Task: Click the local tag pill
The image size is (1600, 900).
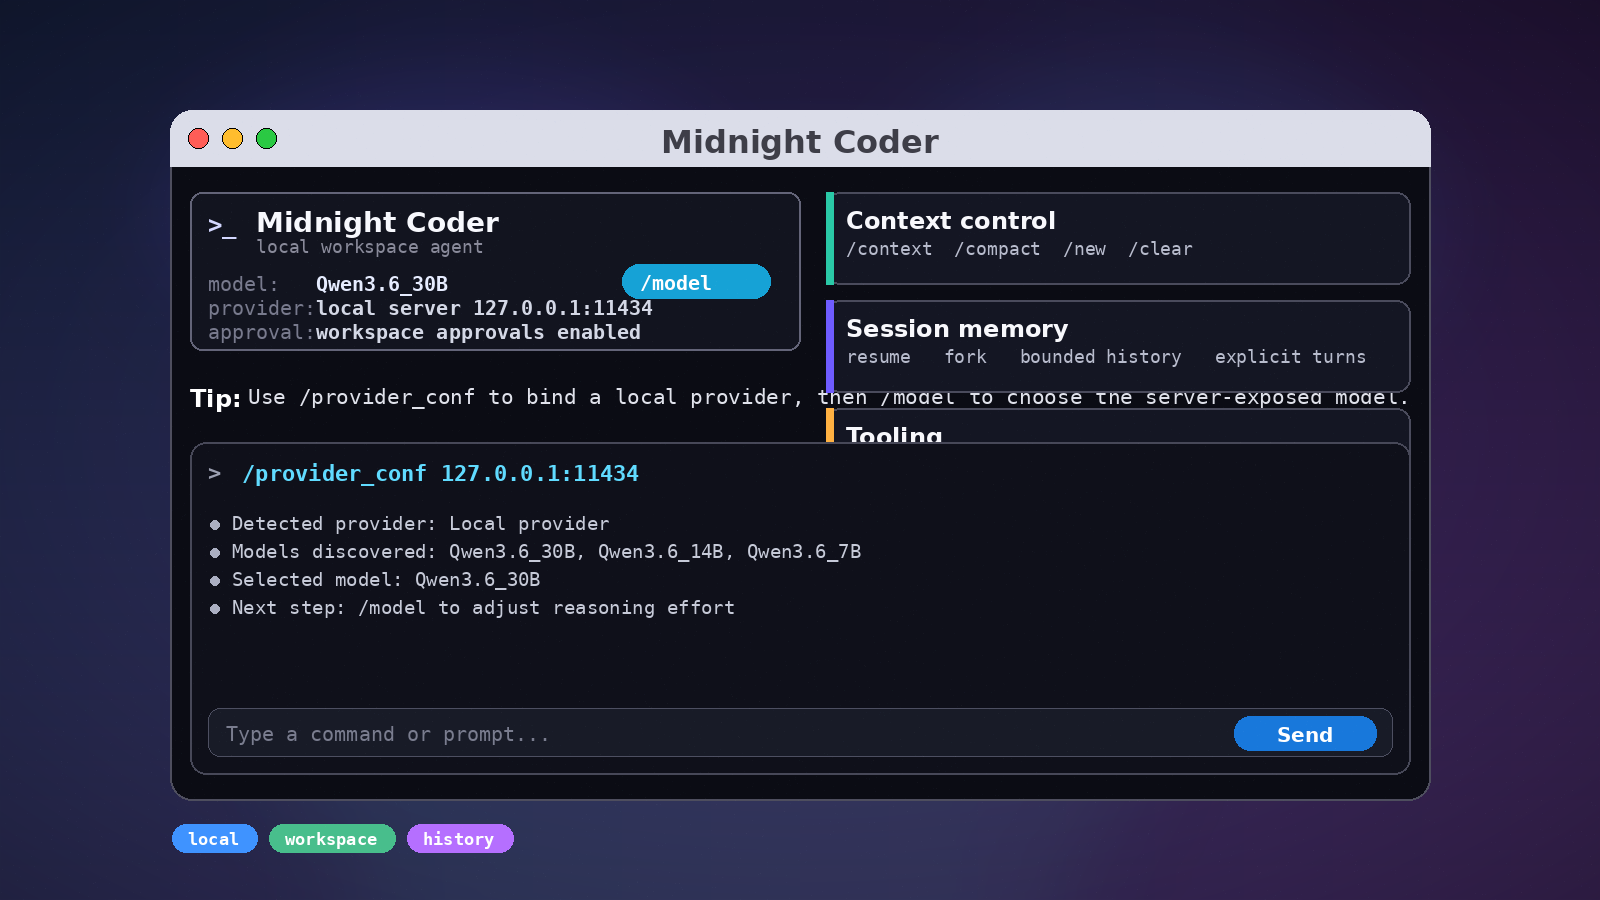Action: click(x=214, y=839)
